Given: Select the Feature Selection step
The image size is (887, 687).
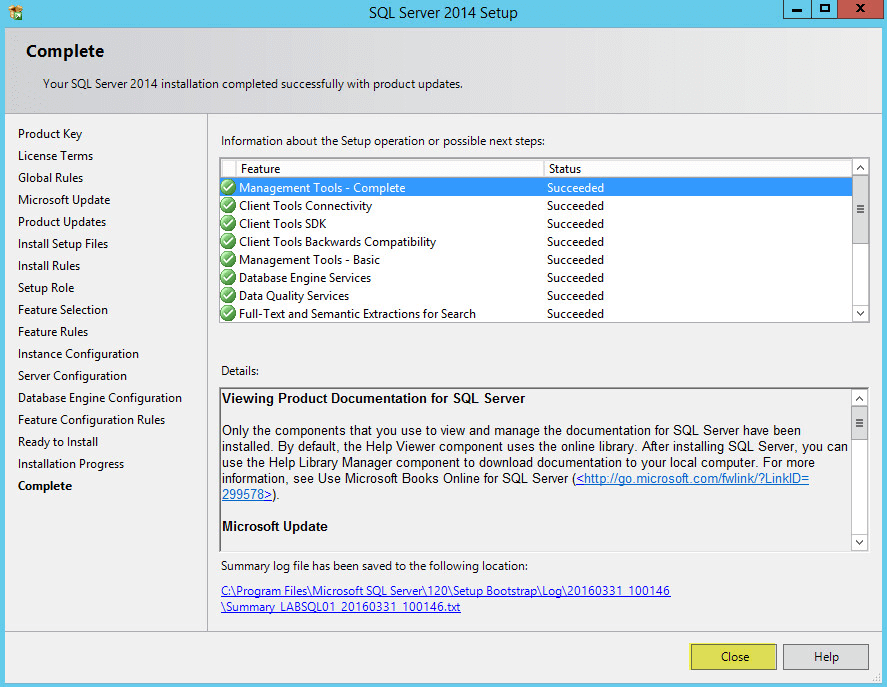Looking at the screenshot, I should point(63,310).
